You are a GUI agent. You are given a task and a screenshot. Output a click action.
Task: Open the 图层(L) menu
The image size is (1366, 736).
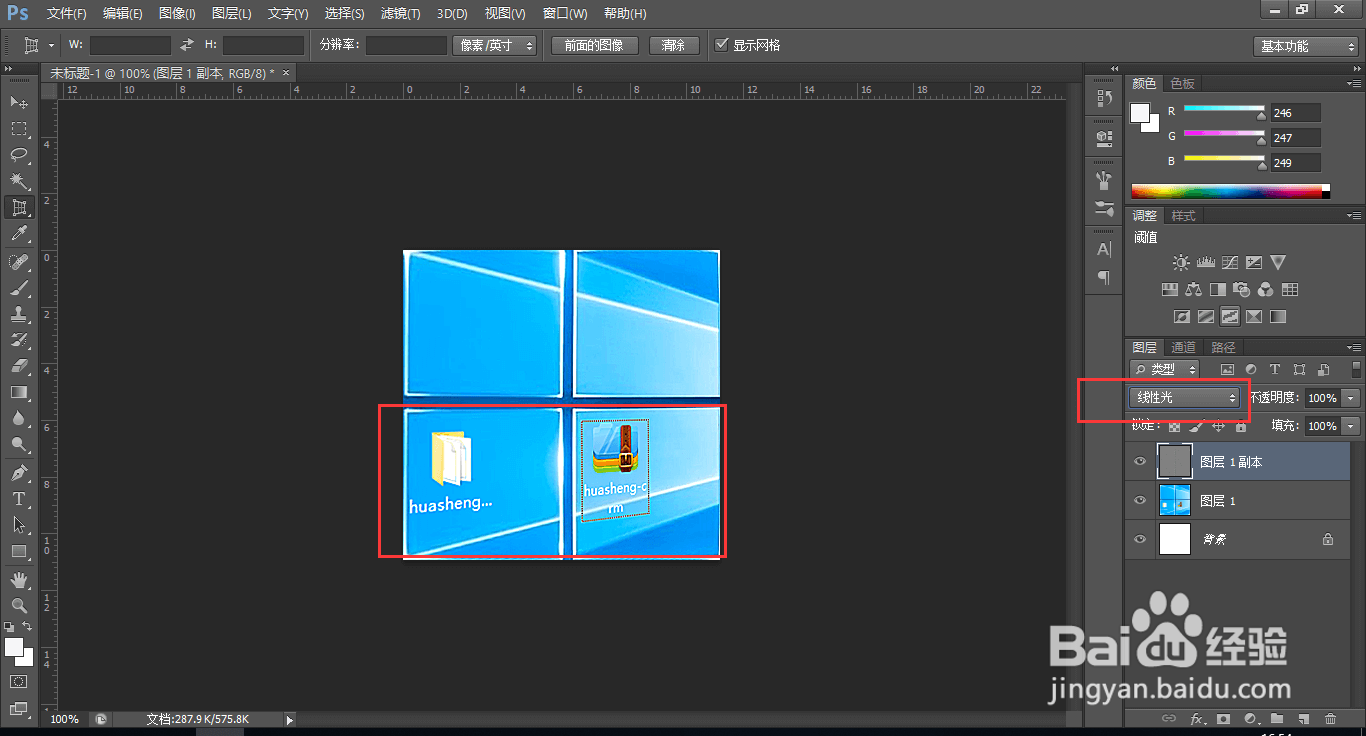tap(231, 14)
